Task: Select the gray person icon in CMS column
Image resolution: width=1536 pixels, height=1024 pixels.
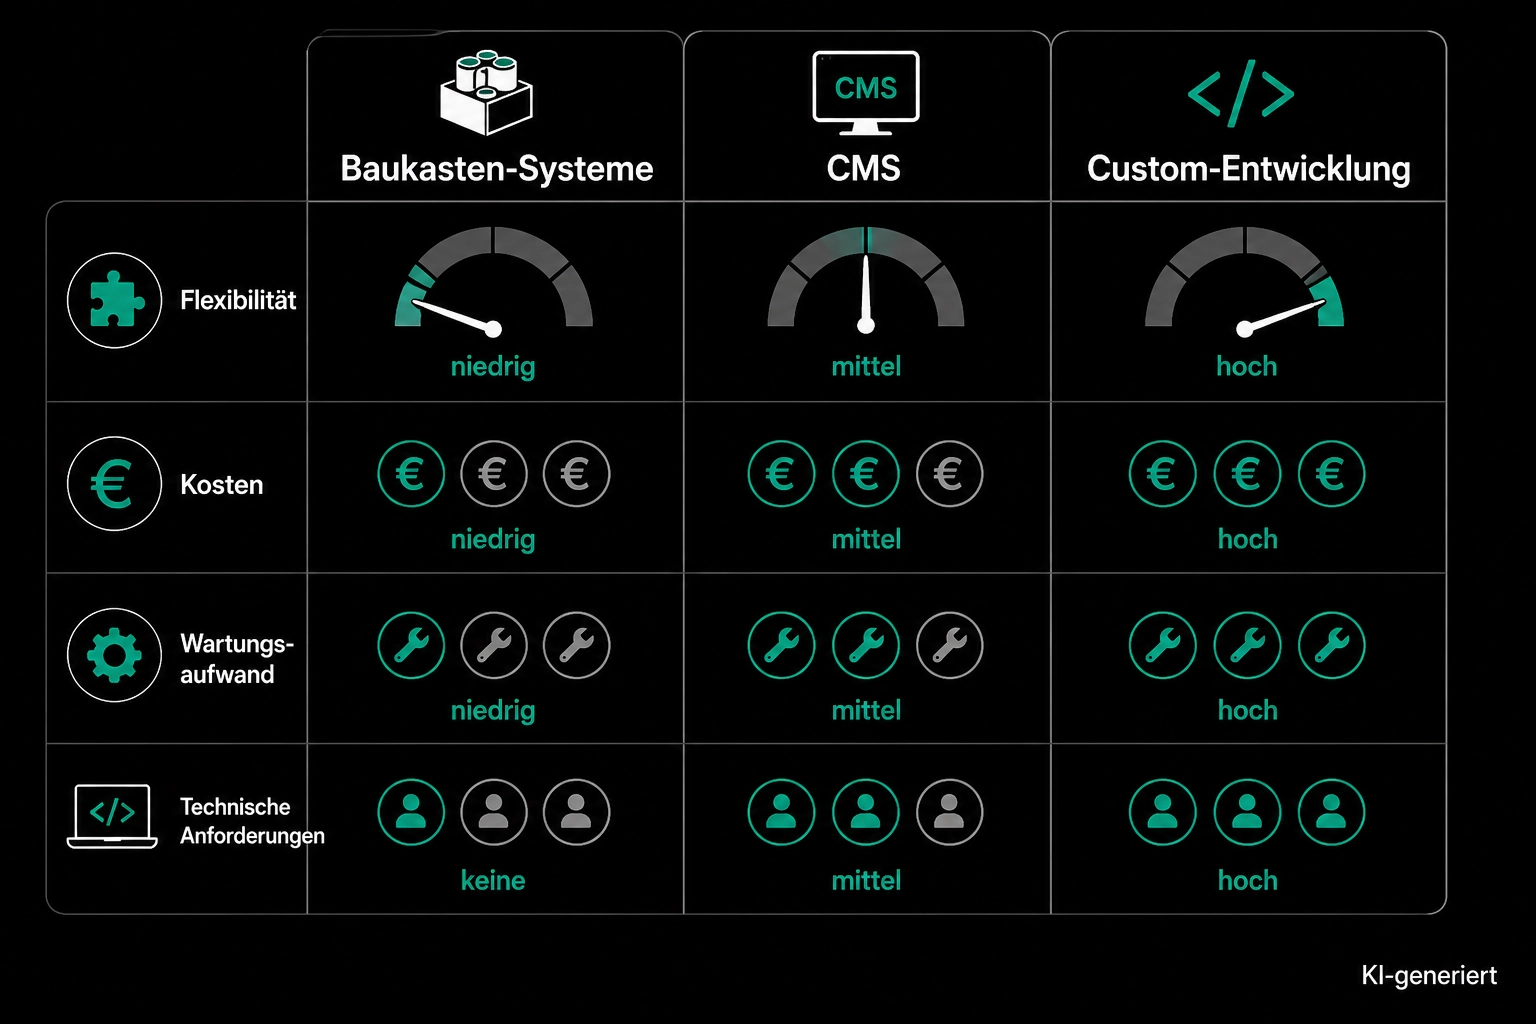Action: [950, 812]
